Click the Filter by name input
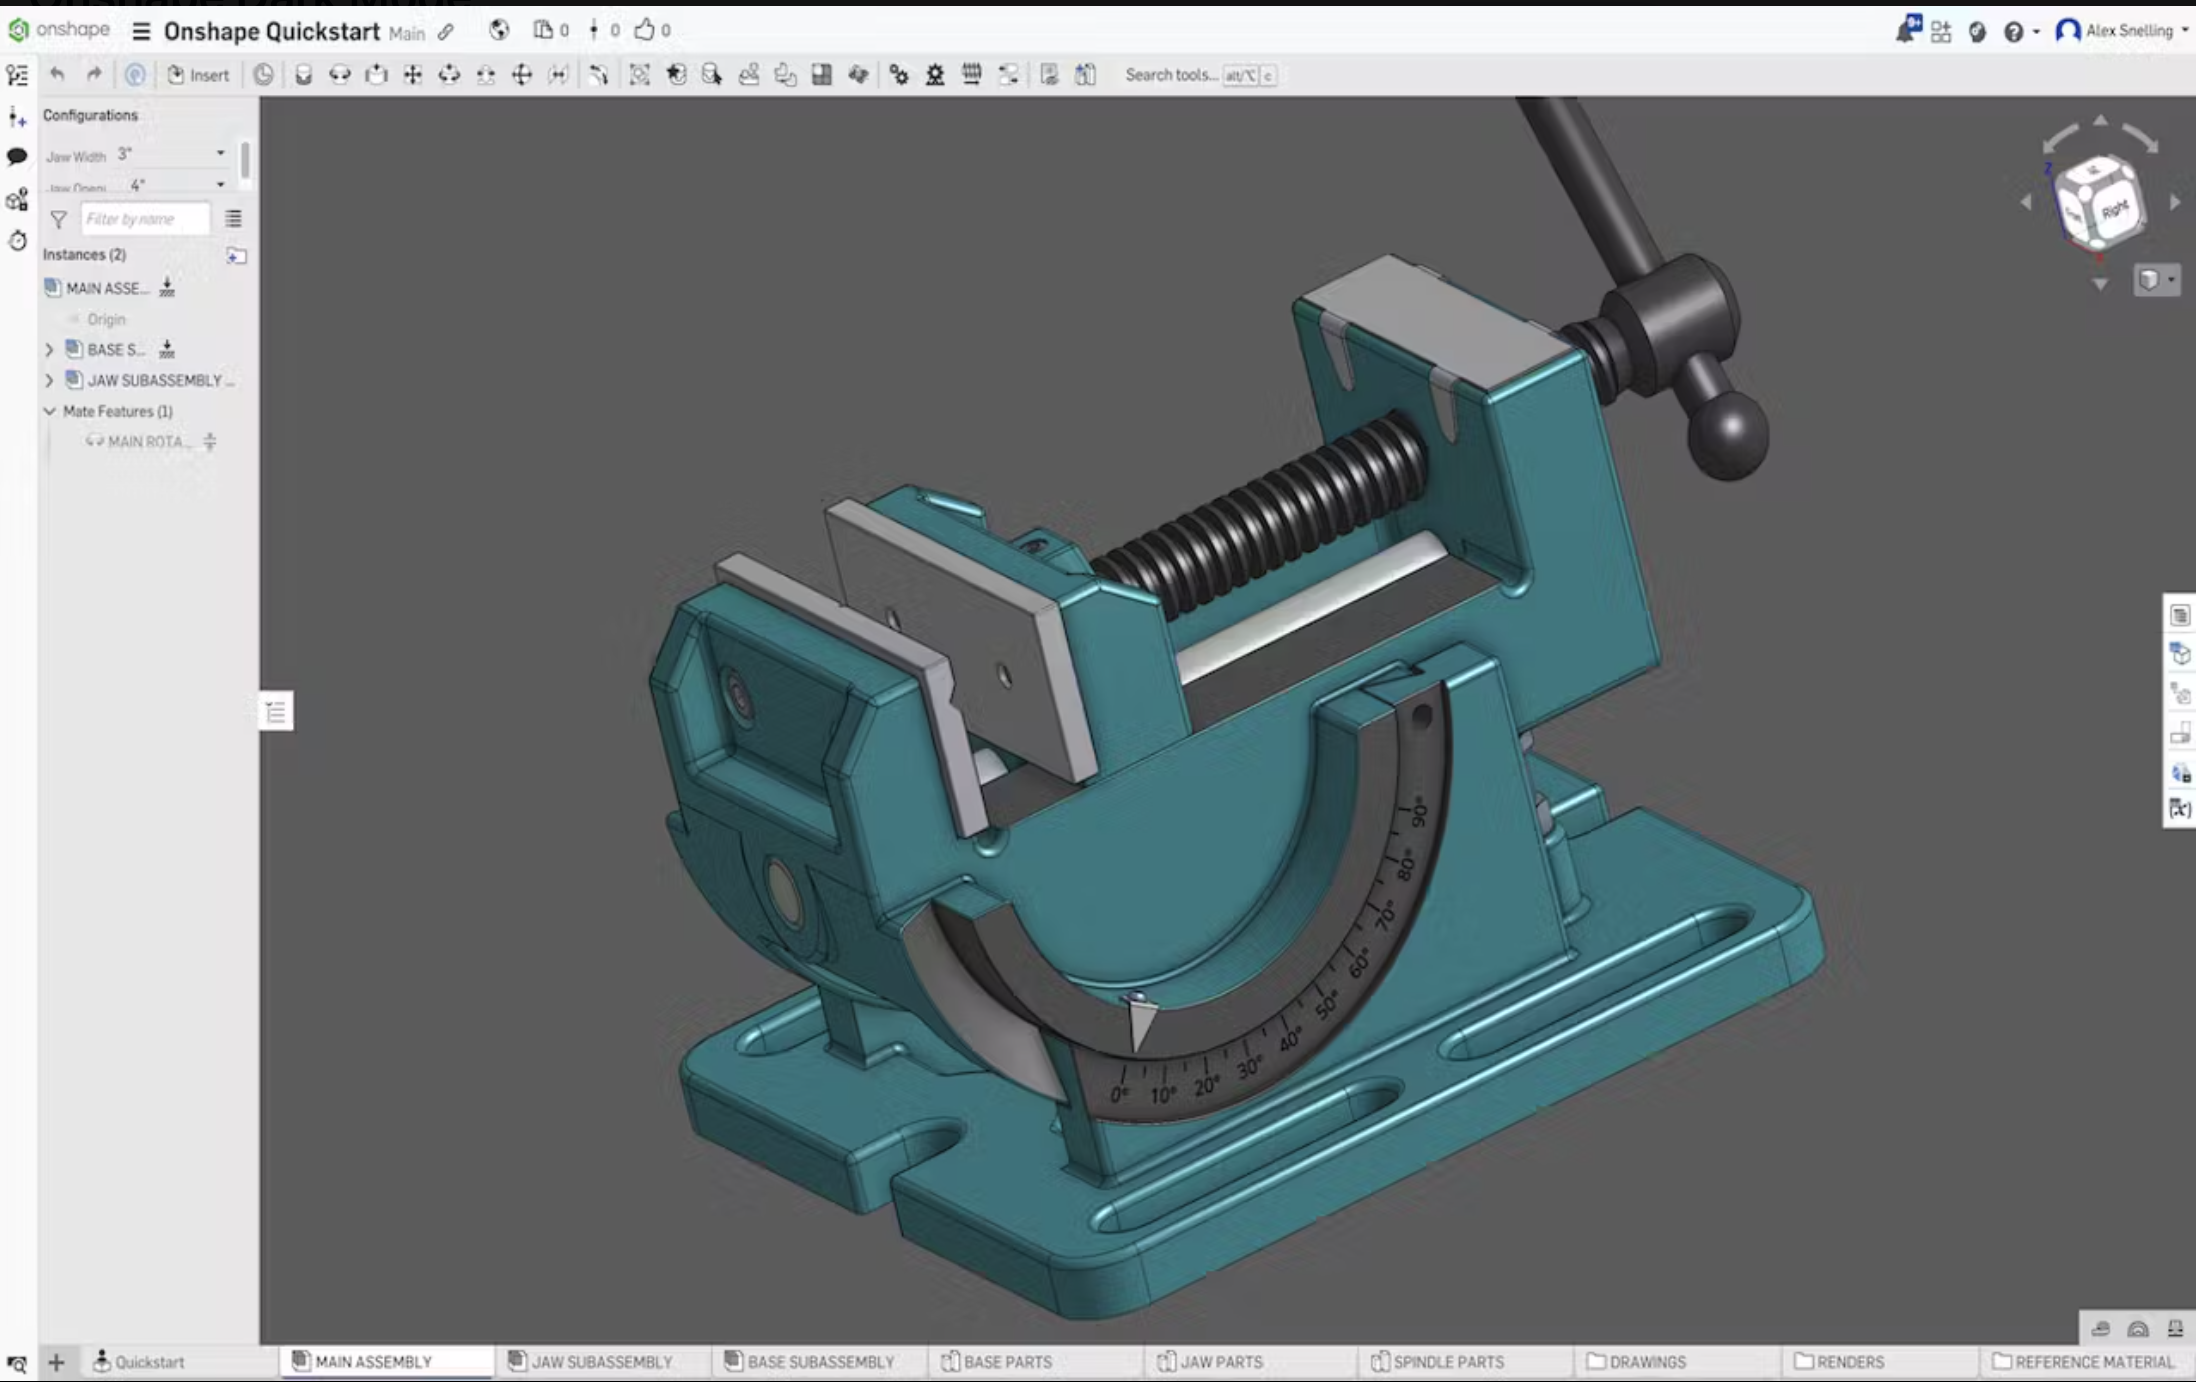Image resolution: width=2196 pixels, height=1382 pixels. click(x=145, y=219)
